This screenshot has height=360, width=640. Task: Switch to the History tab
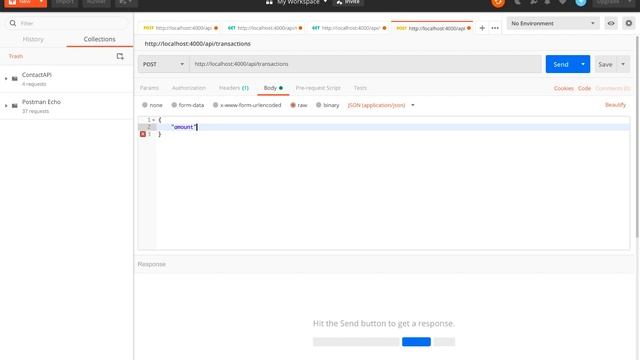pos(33,39)
